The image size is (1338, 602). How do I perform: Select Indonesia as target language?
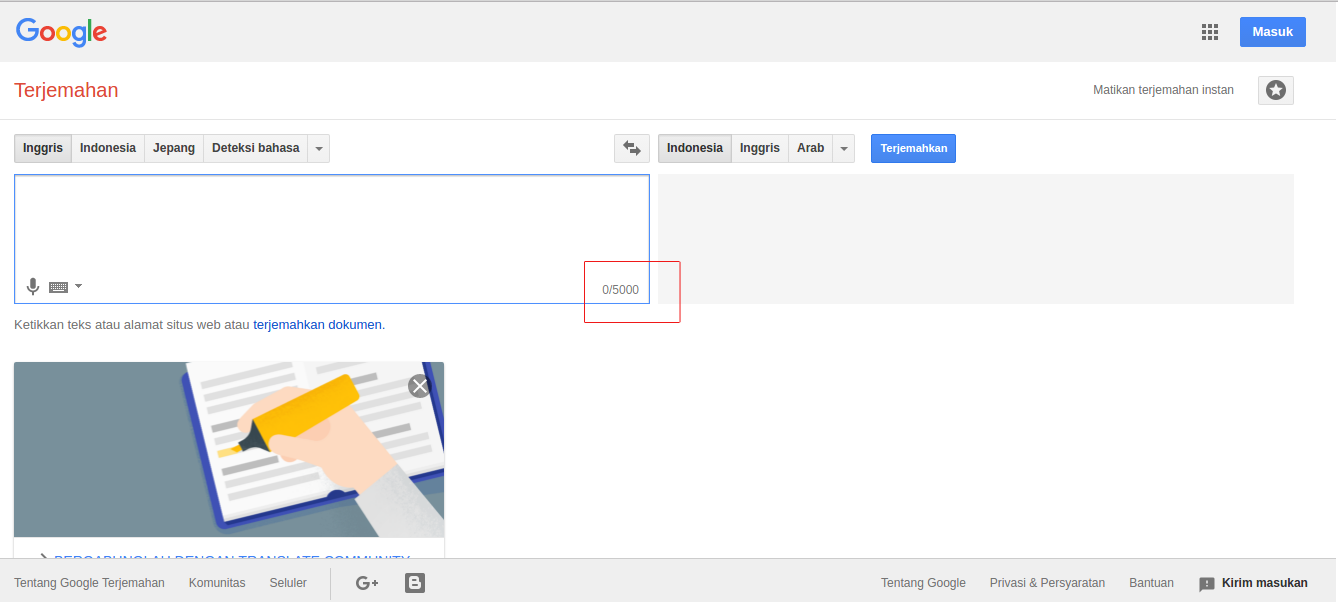click(x=695, y=148)
